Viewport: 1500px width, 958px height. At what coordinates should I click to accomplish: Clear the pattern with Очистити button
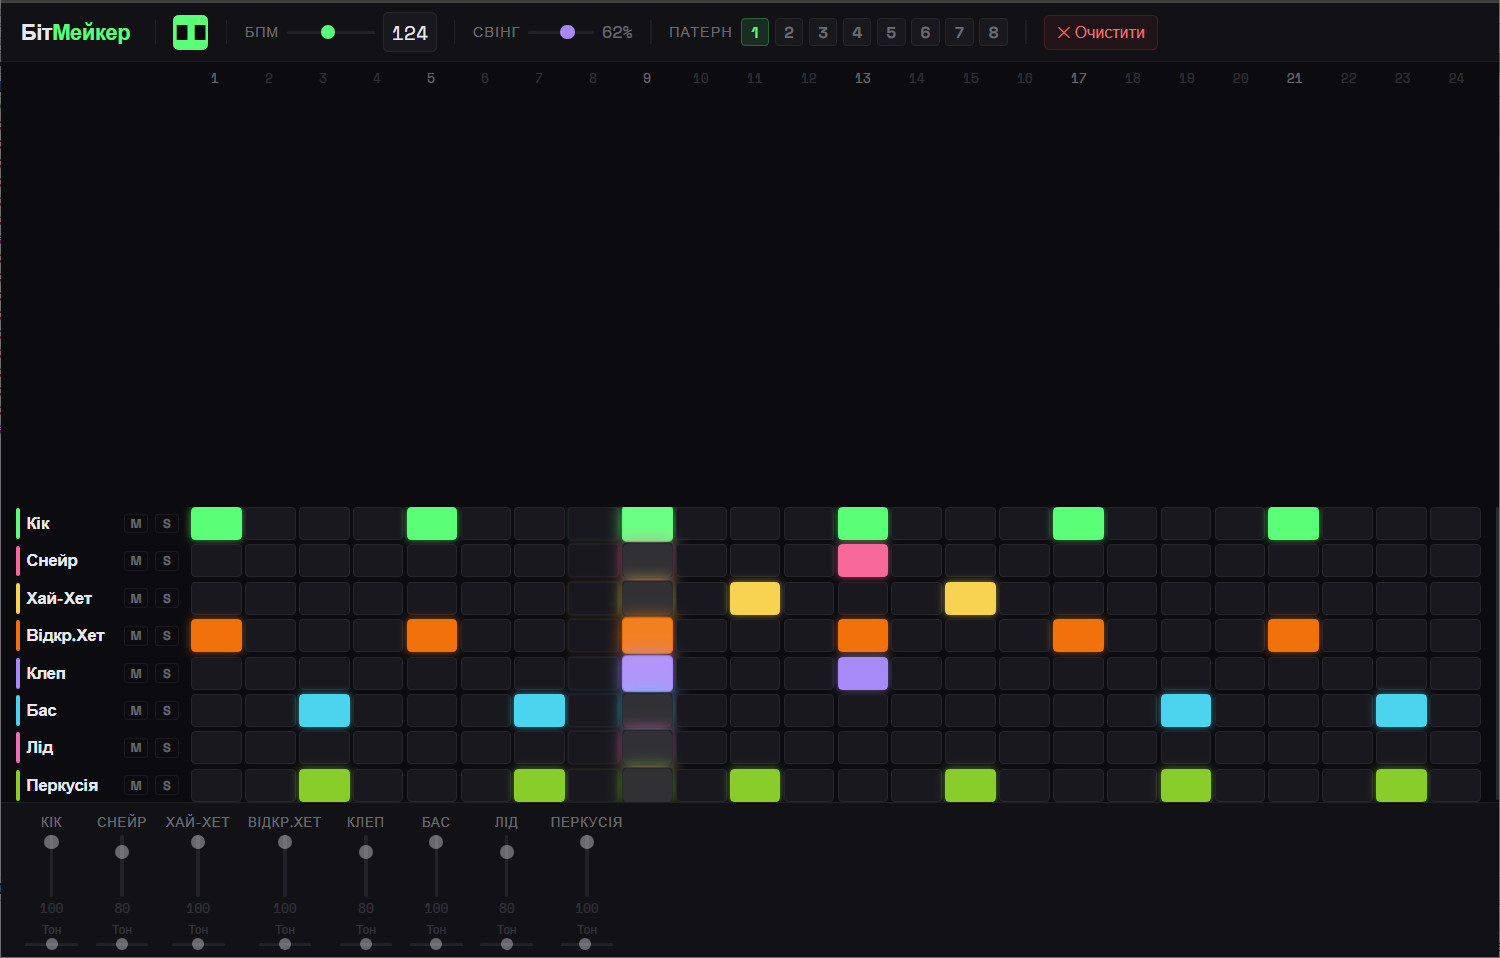point(1101,32)
